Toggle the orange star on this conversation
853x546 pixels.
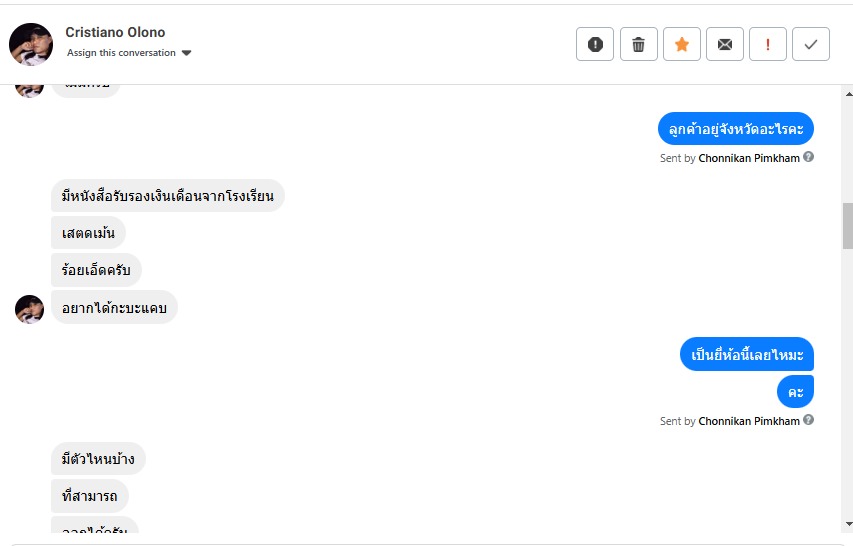[682, 44]
